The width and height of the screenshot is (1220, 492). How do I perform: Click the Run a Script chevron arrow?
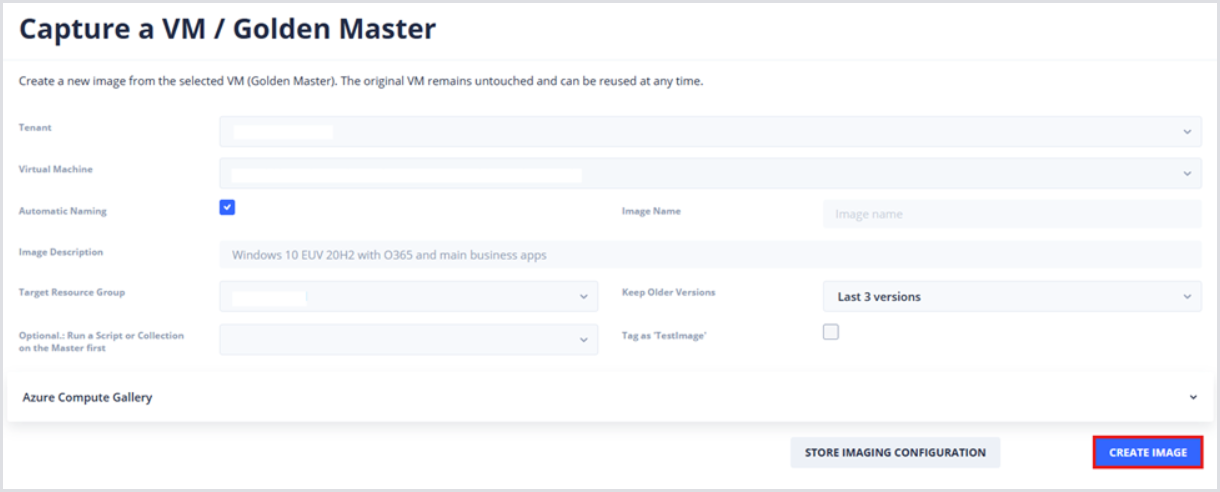pyautogui.click(x=584, y=340)
